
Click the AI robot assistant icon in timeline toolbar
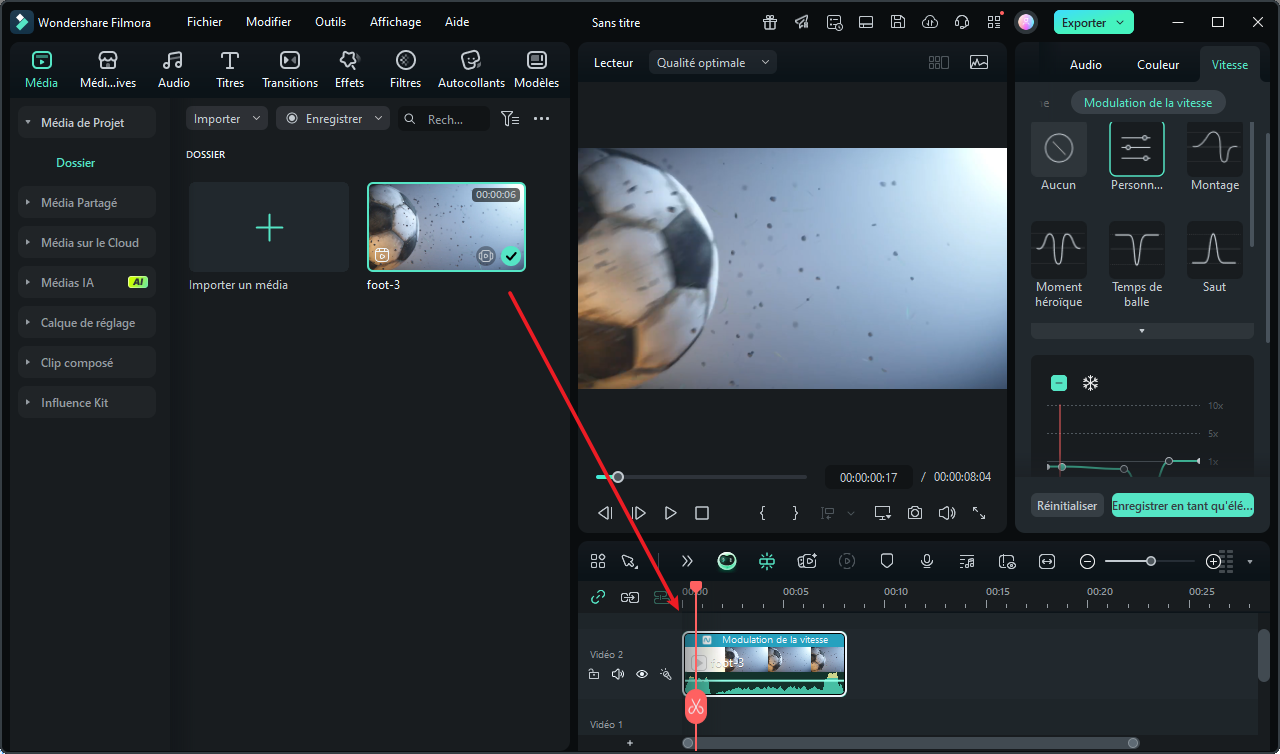point(727,561)
